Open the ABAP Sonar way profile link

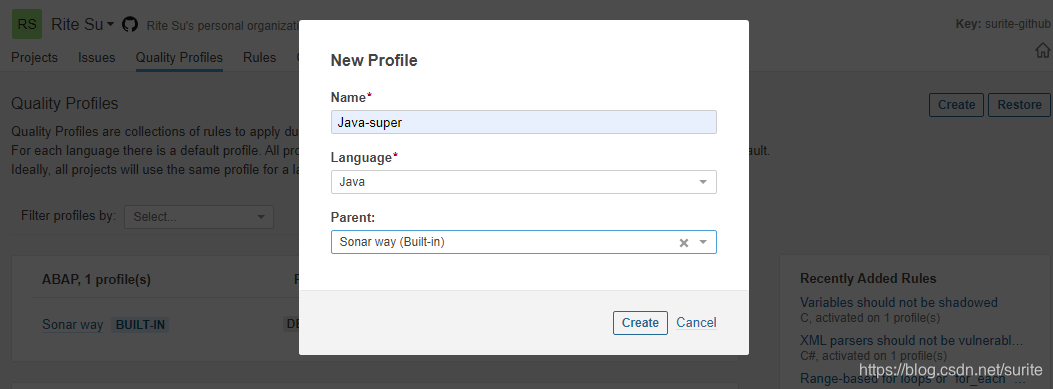point(73,325)
